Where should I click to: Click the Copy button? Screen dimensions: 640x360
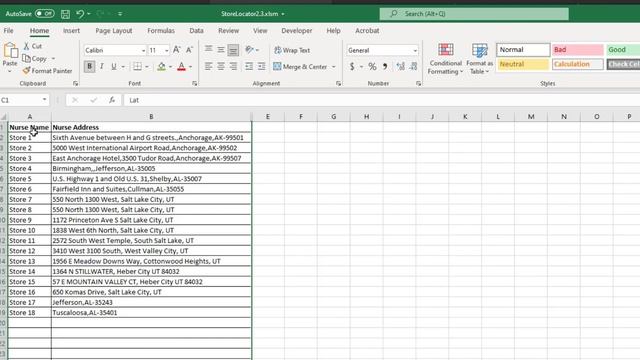pyautogui.click(x=35, y=58)
